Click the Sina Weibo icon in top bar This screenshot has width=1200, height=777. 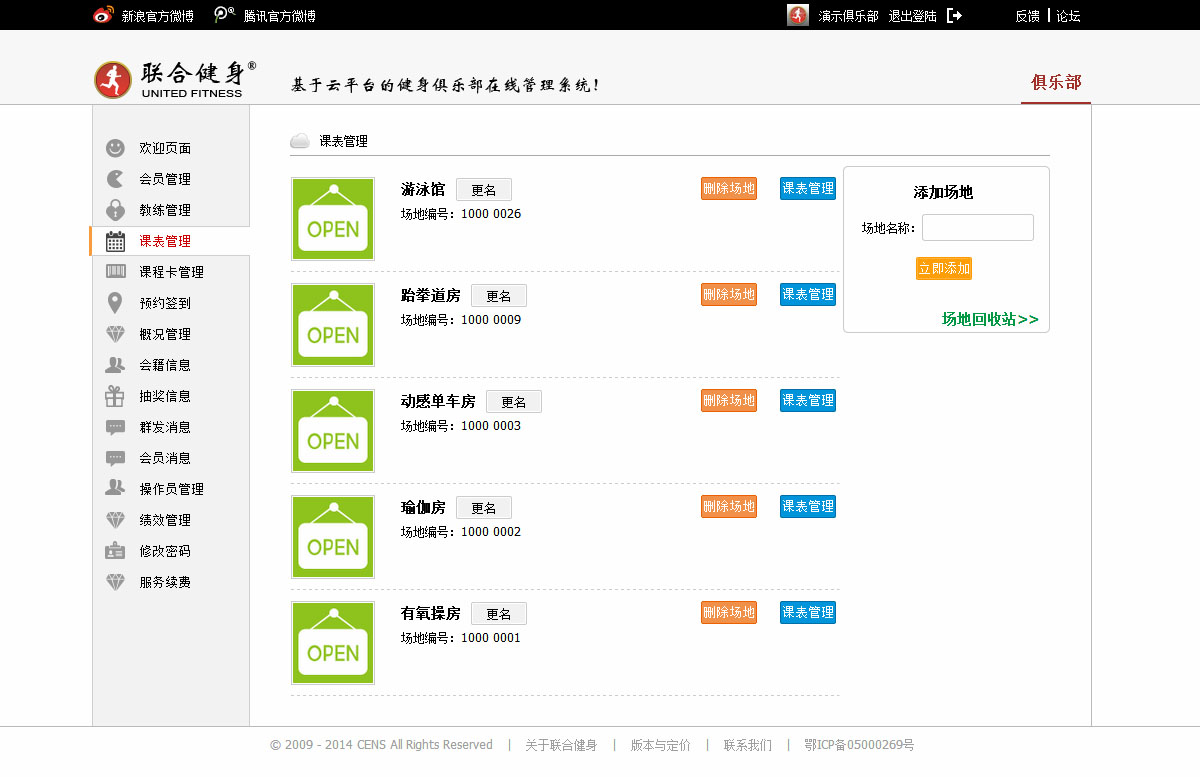click(x=103, y=15)
